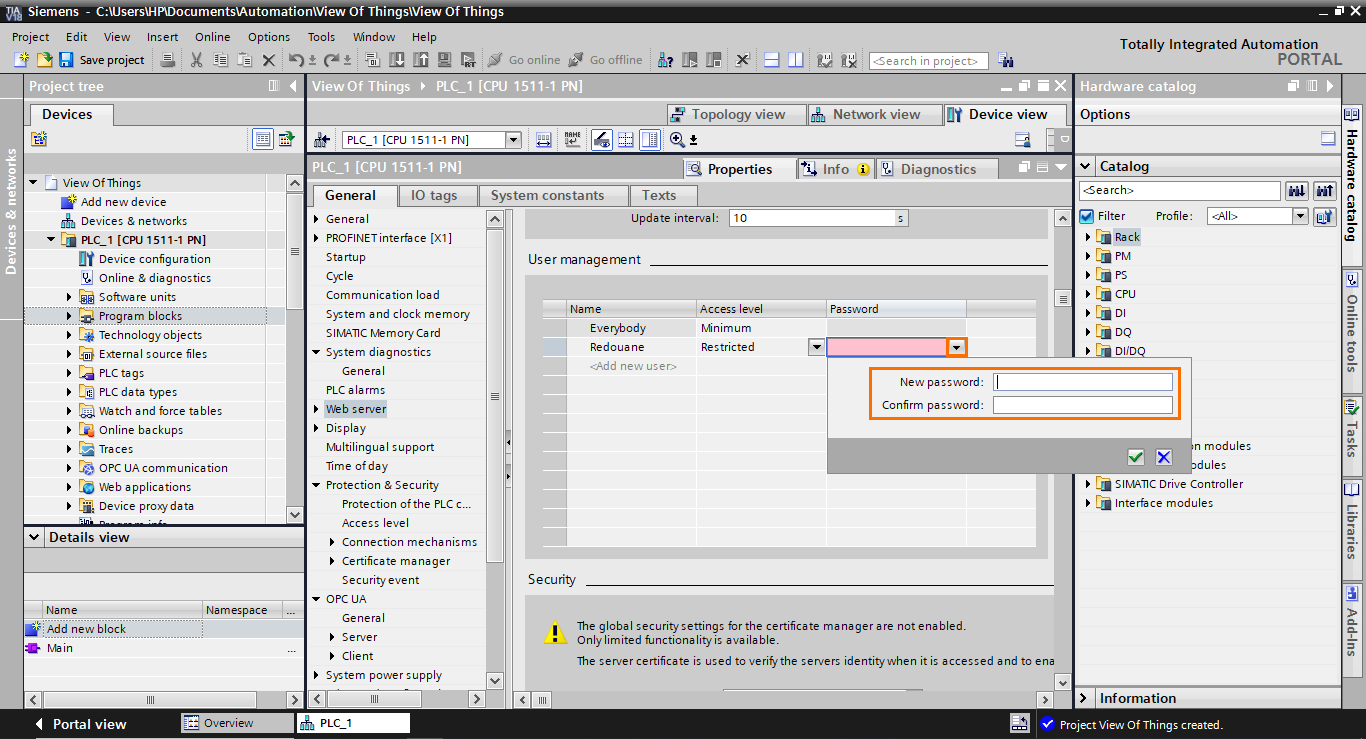Click the Confirm password input field
This screenshot has width=1366, height=739.
1082,405
